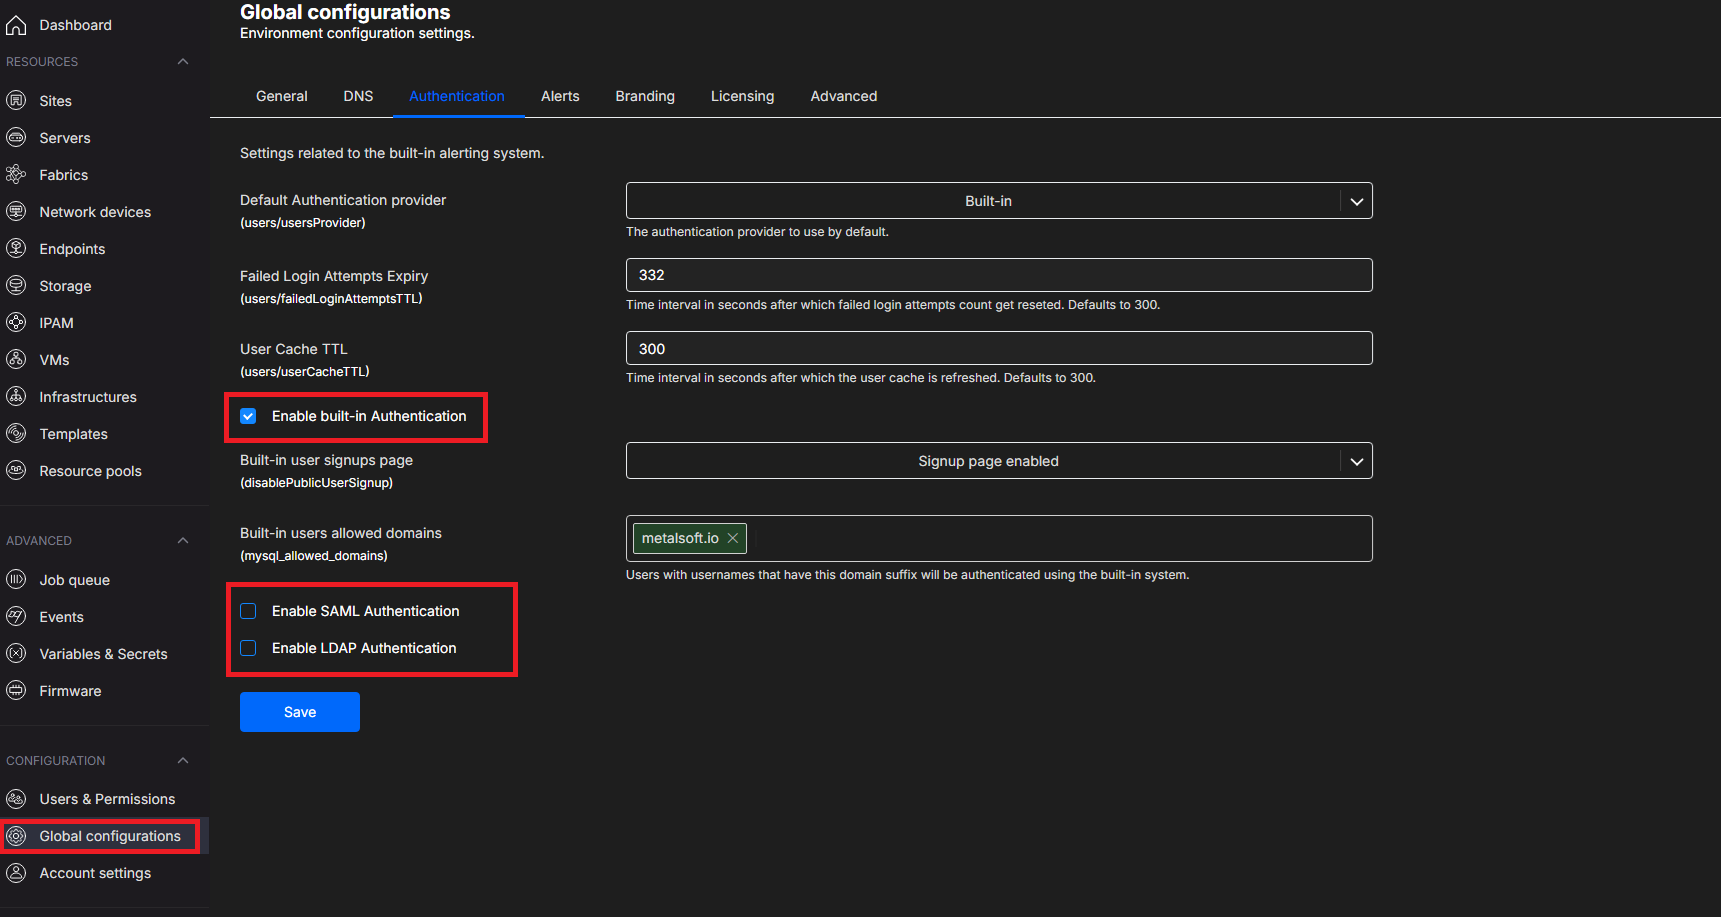Open Firmware via its sidebar icon
The width and height of the screenshot is (1721, 917).
pos(16,691)
